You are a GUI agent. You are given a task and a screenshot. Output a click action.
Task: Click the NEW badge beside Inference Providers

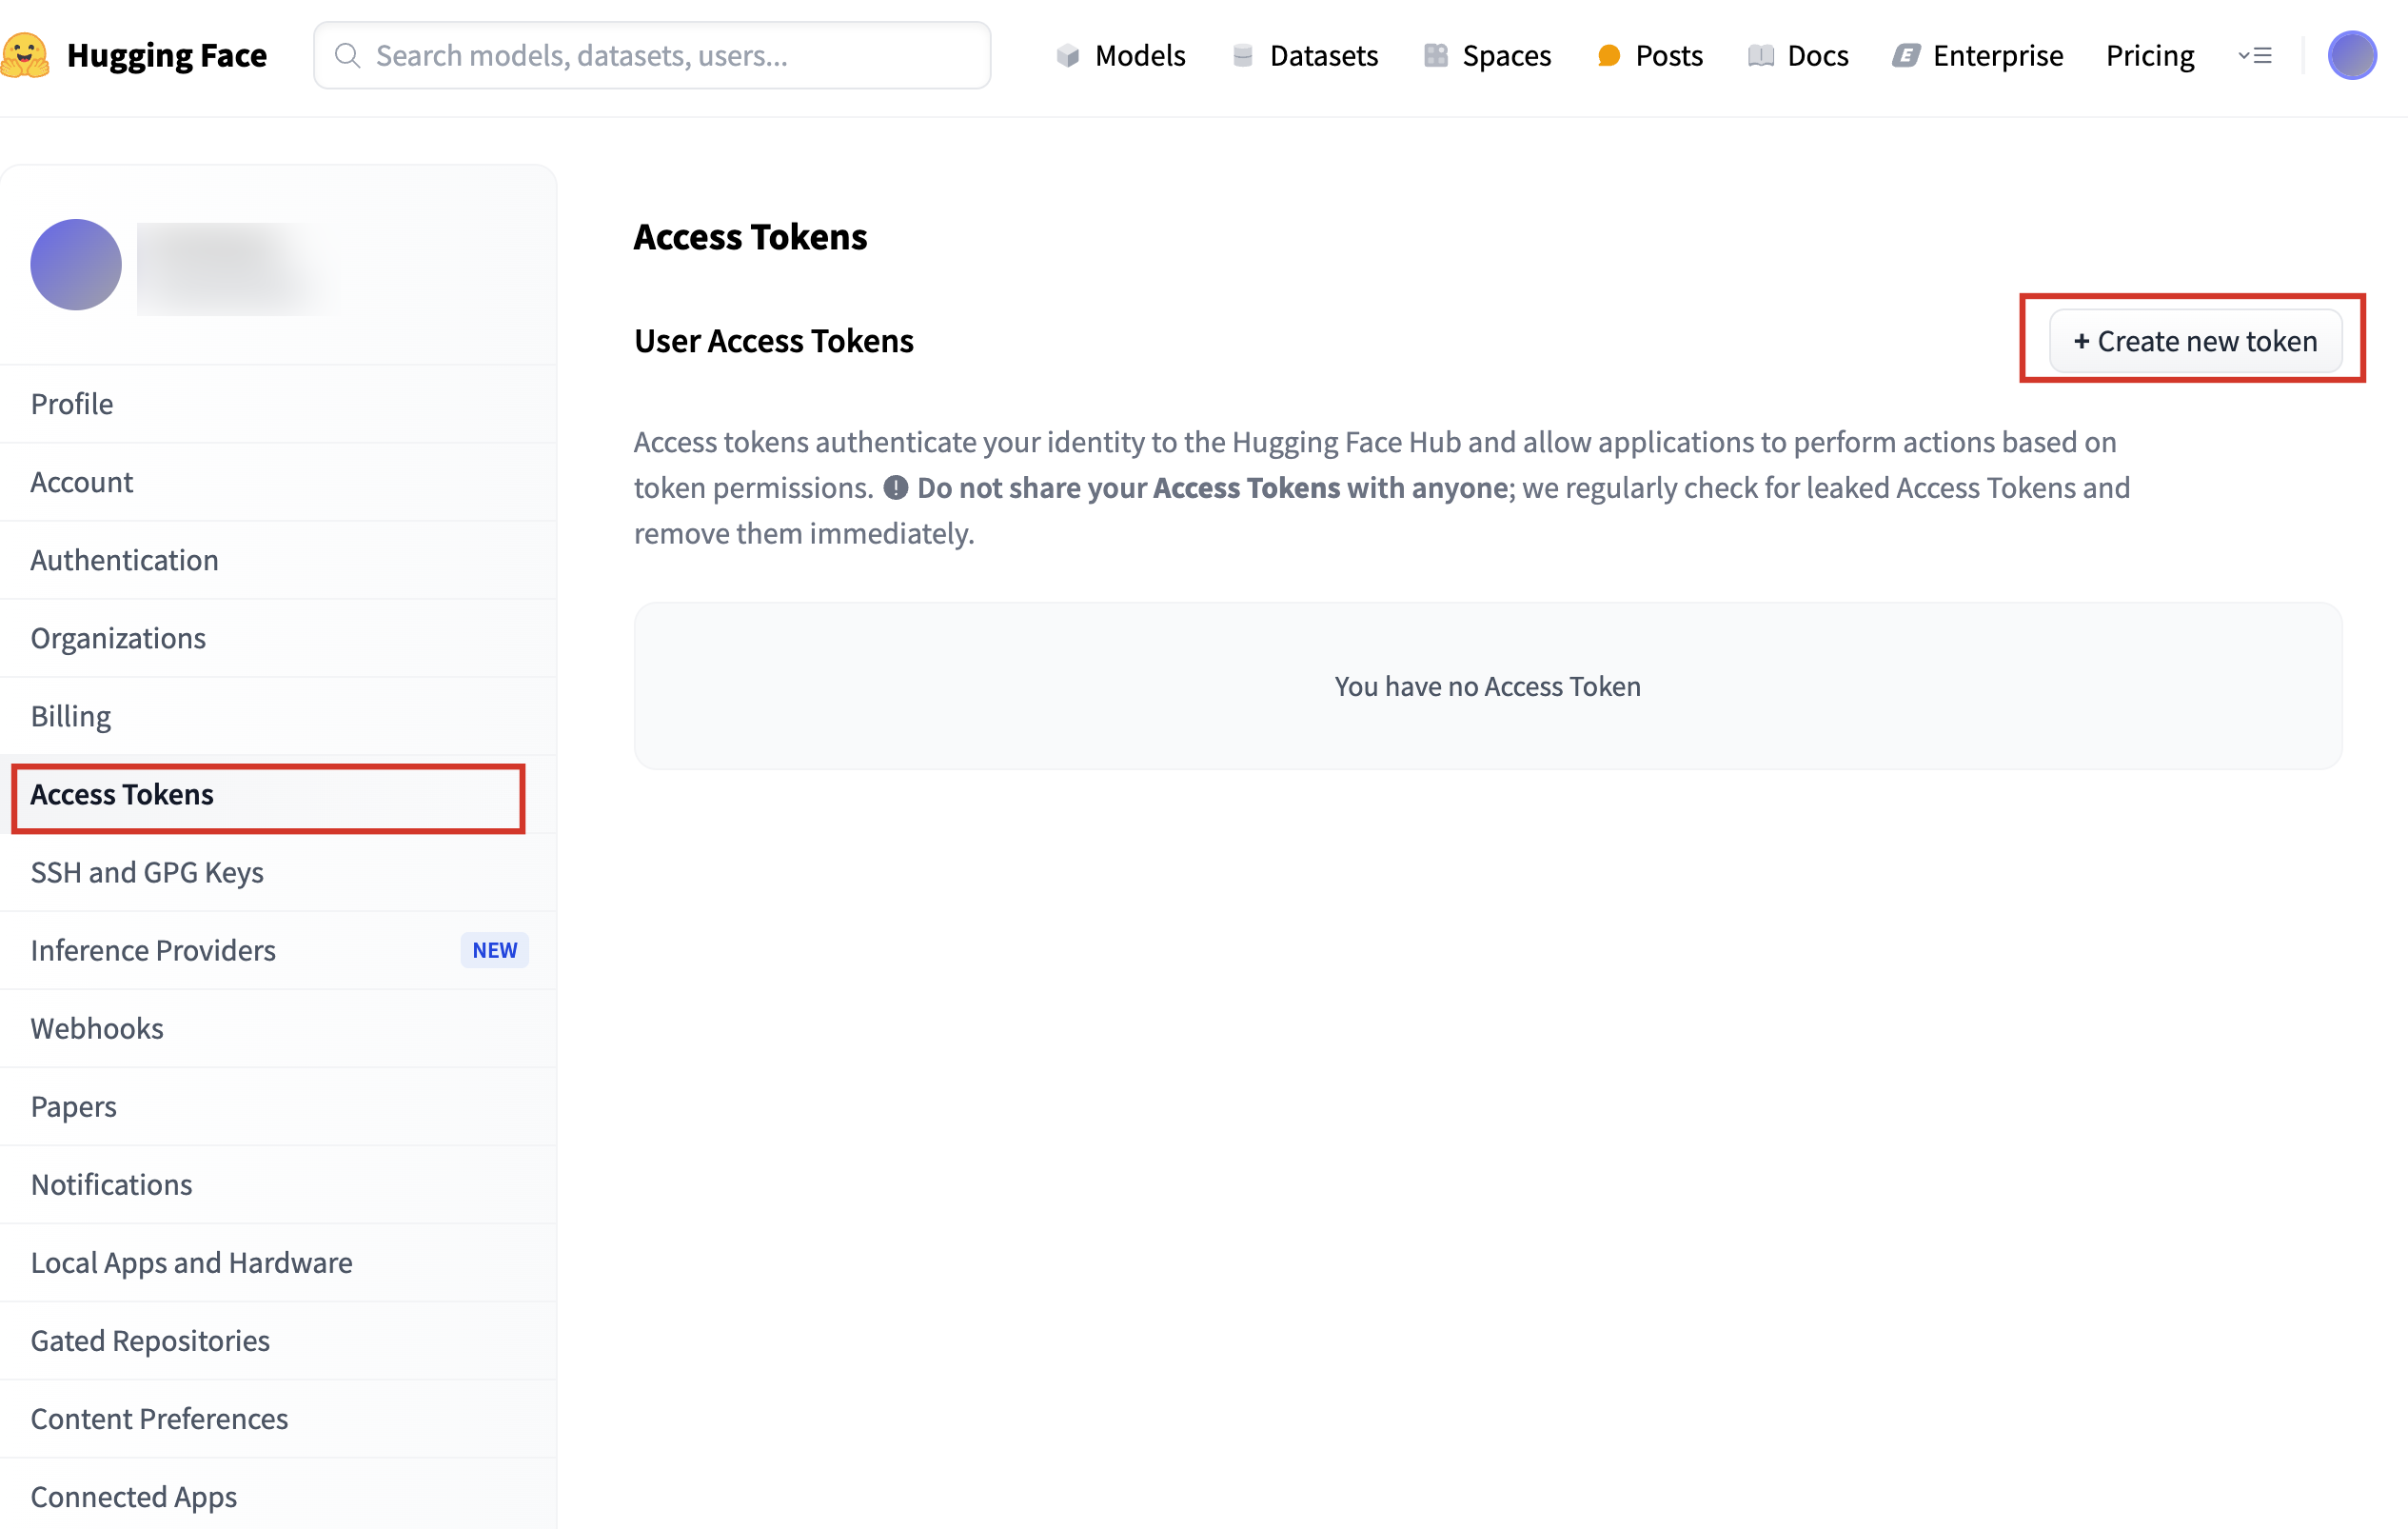pos(494,950)
